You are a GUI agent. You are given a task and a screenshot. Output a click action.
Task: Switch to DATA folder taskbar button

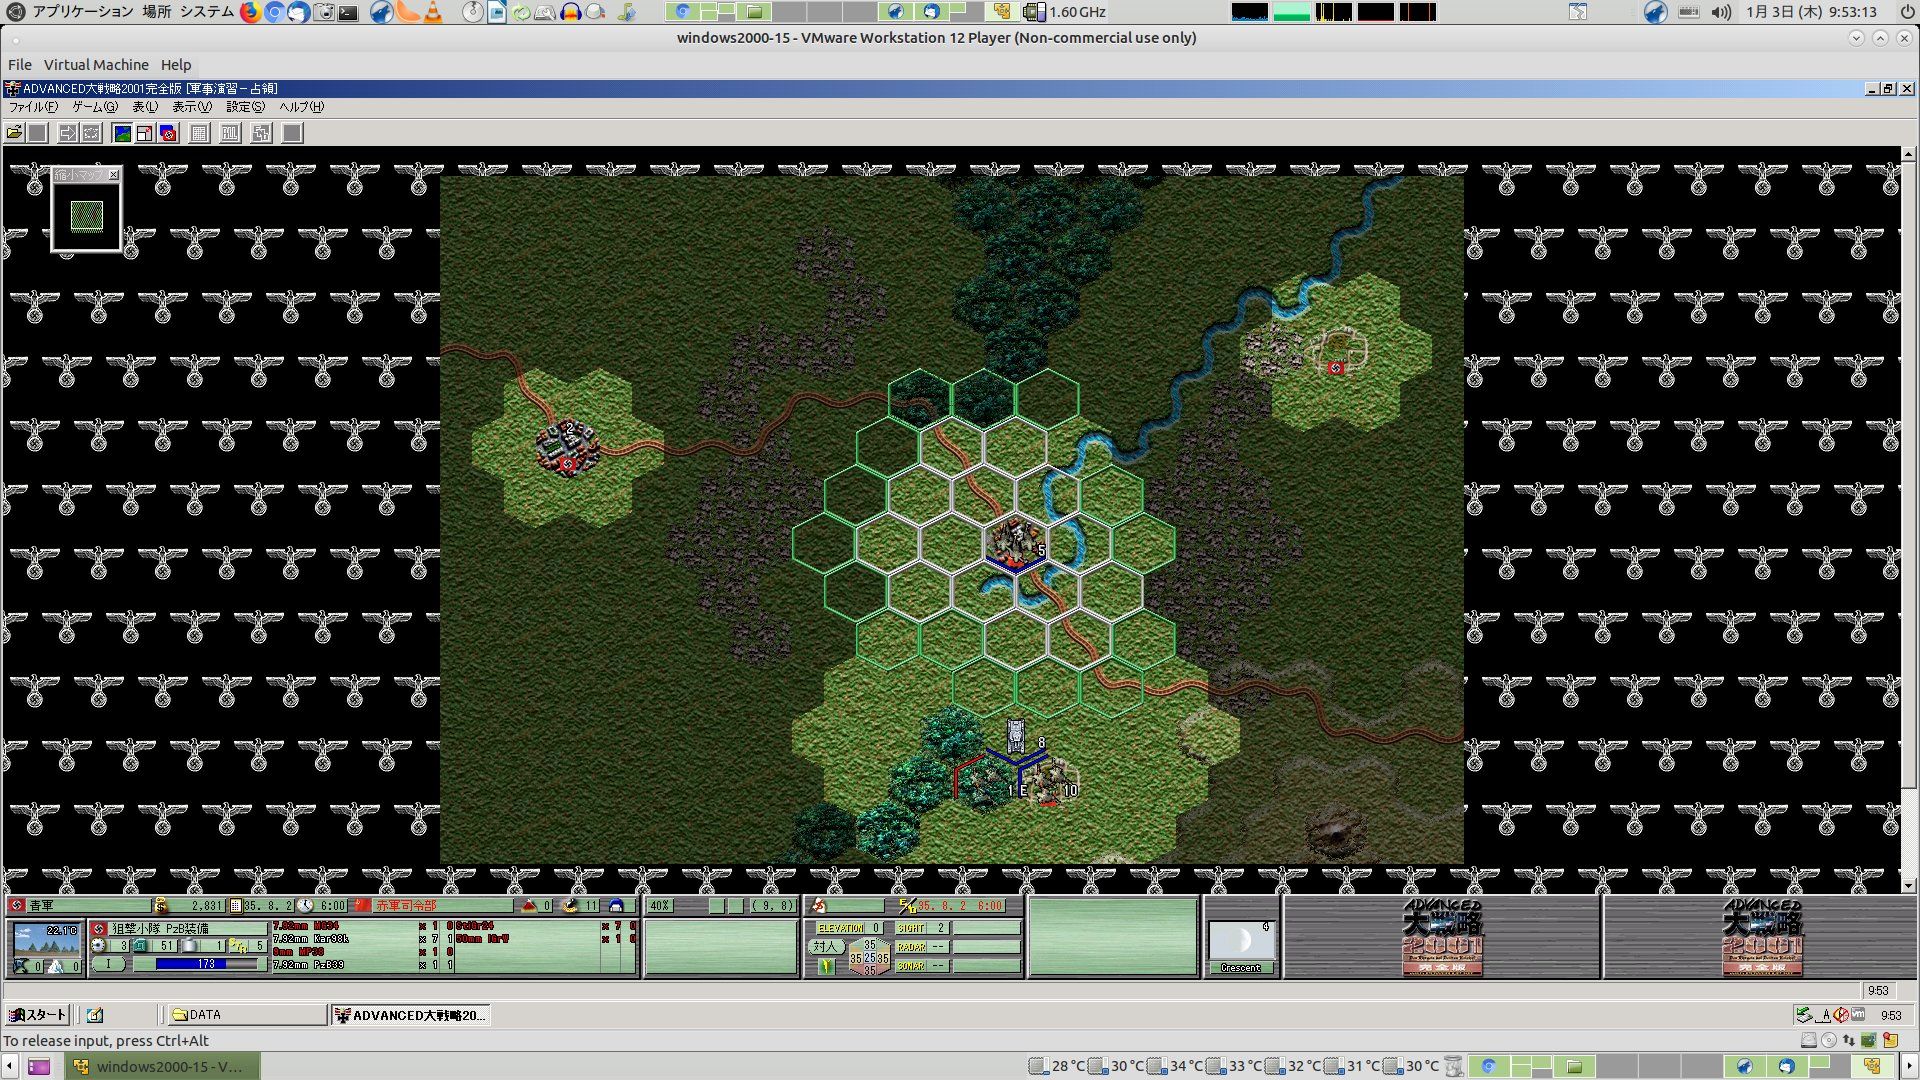point(245,1015)
